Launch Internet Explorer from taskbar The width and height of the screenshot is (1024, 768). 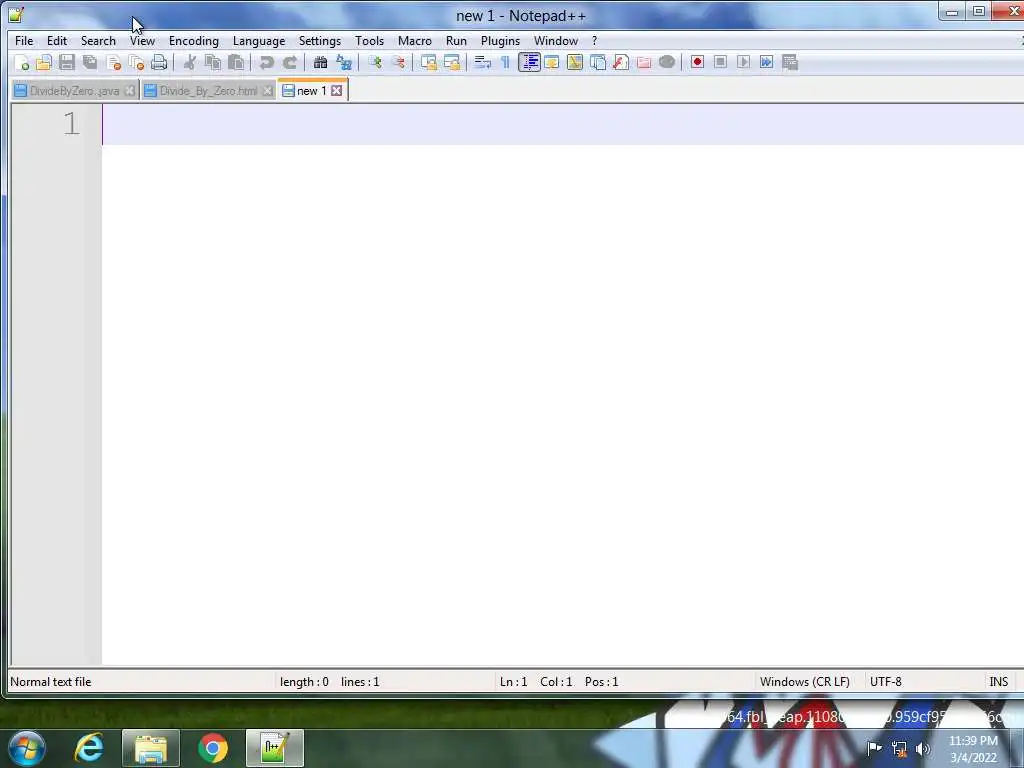coord(89,748)
